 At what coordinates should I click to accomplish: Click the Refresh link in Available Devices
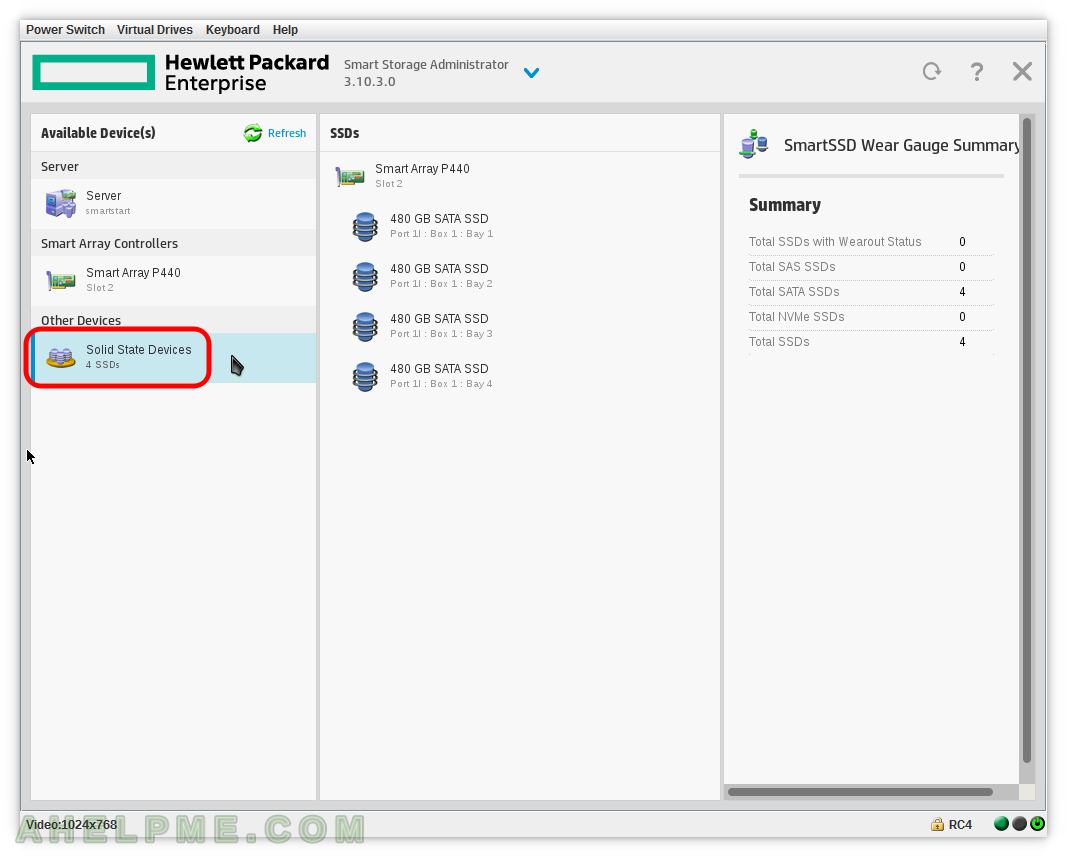coord(286,133)
